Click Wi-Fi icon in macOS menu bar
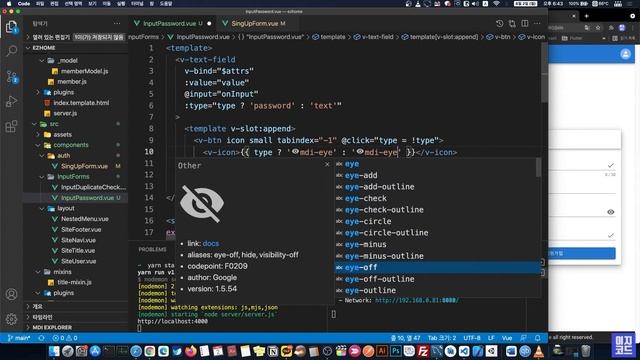 496,4
